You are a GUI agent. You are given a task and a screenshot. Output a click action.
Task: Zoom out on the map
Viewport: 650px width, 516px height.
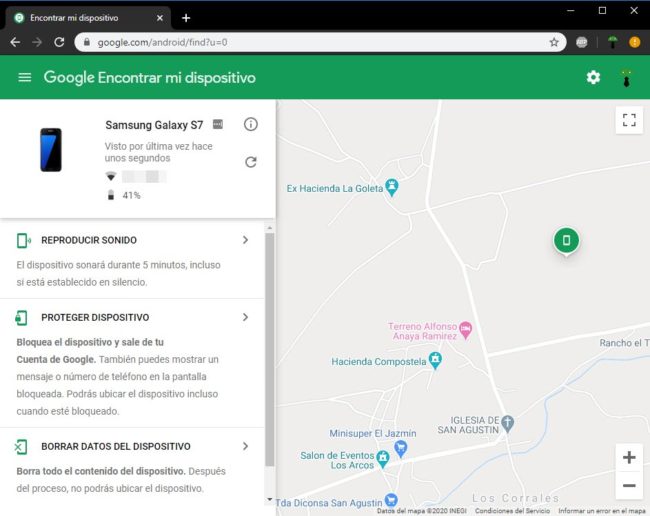(x=629, y=485)
